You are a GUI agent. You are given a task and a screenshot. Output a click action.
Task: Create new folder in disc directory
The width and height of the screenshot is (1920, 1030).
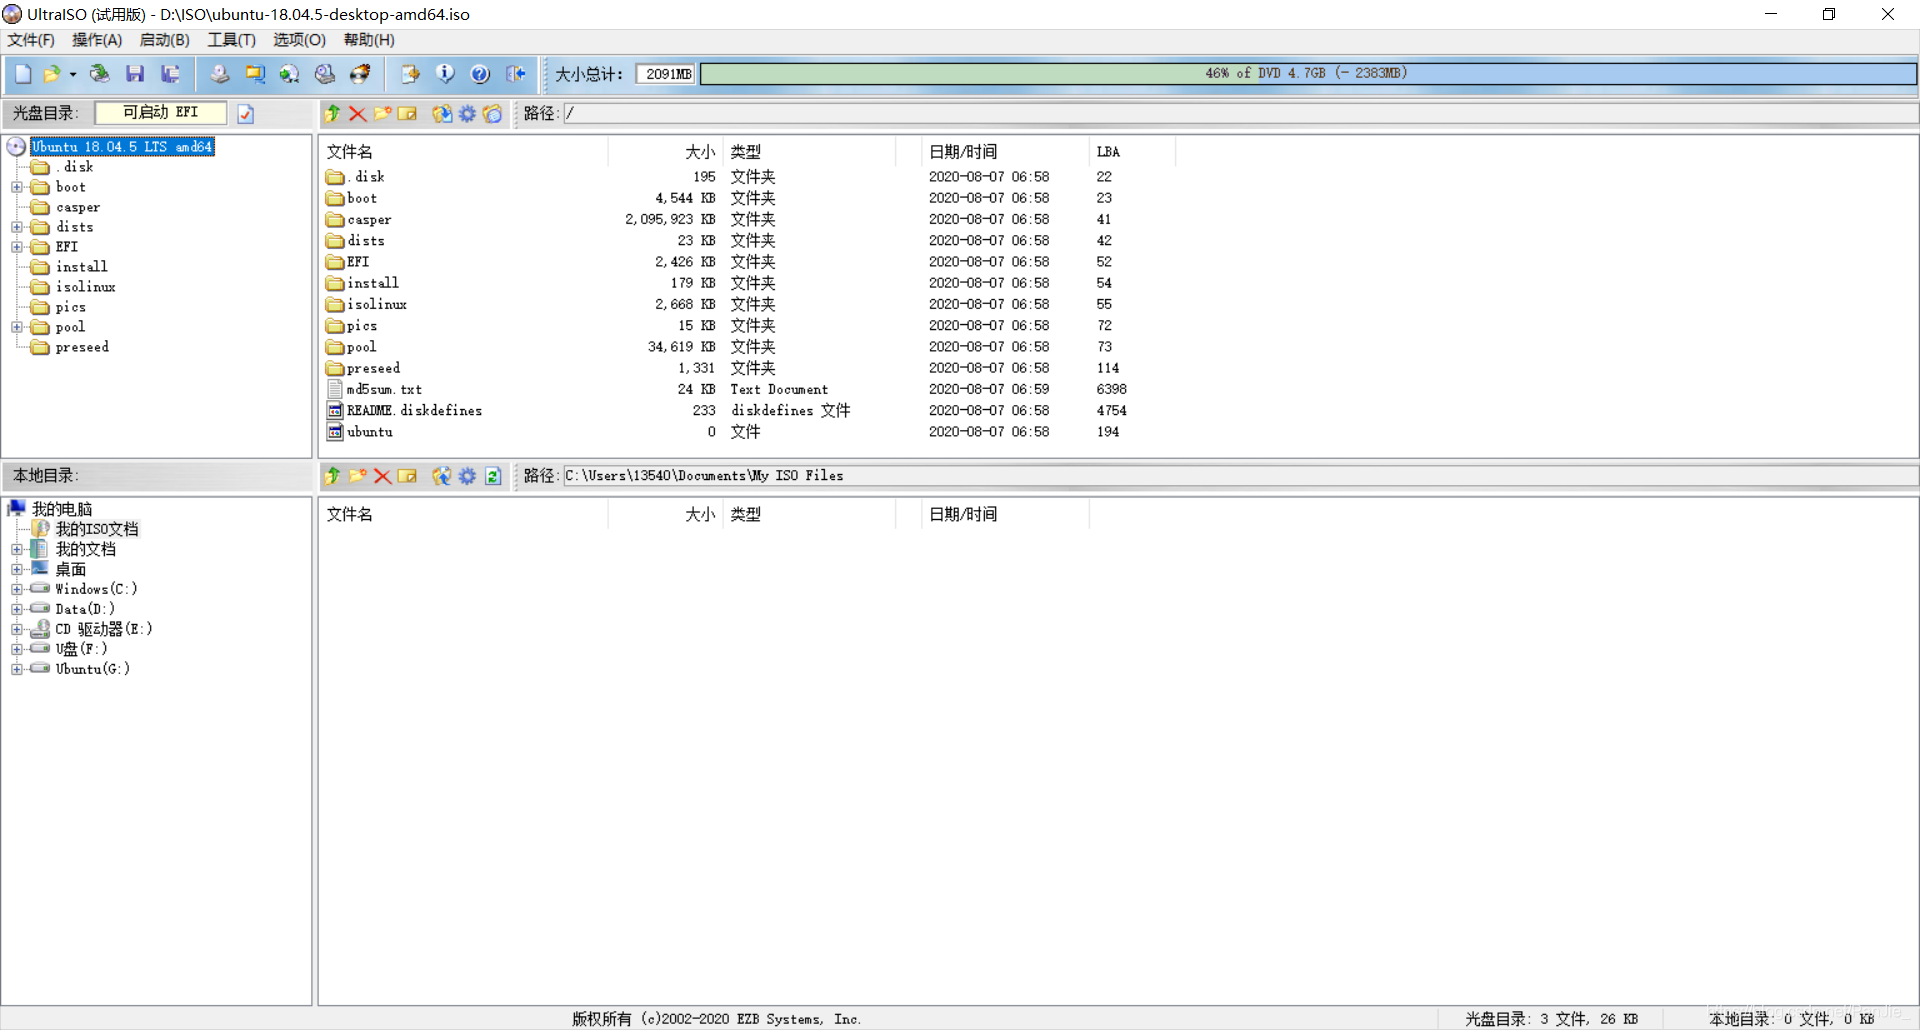(382, 114)
